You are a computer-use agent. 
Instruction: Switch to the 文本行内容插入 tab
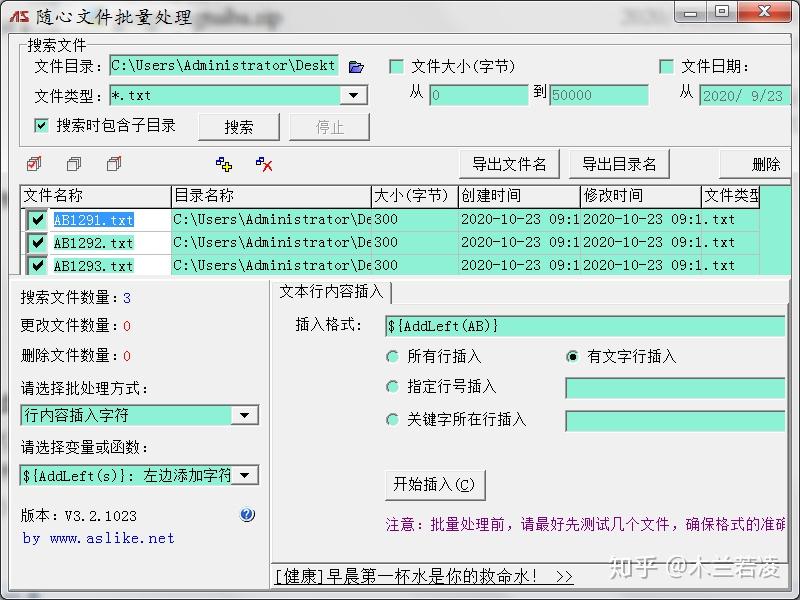point(330,293)
